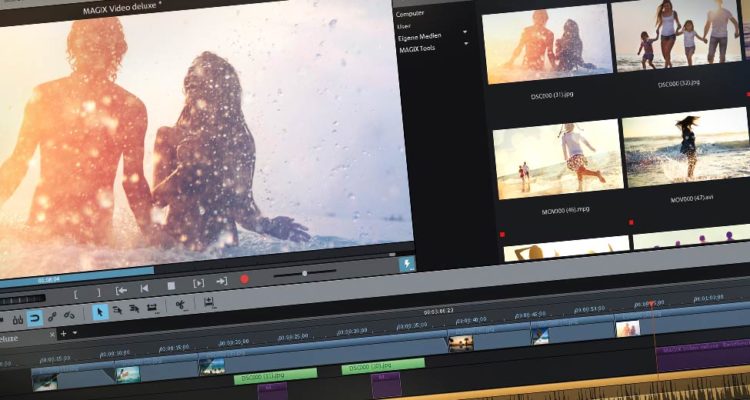Select the MOV000 (46).mpg thumbnail
The height and width of the screenshot is (400, 750).
[x=558, y=159]
